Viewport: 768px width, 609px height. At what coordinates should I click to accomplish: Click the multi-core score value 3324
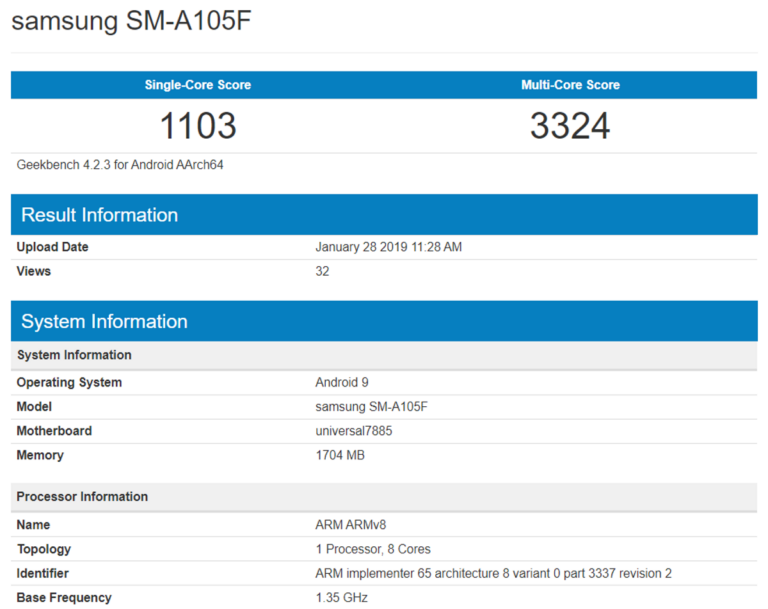tap(570, 126)
